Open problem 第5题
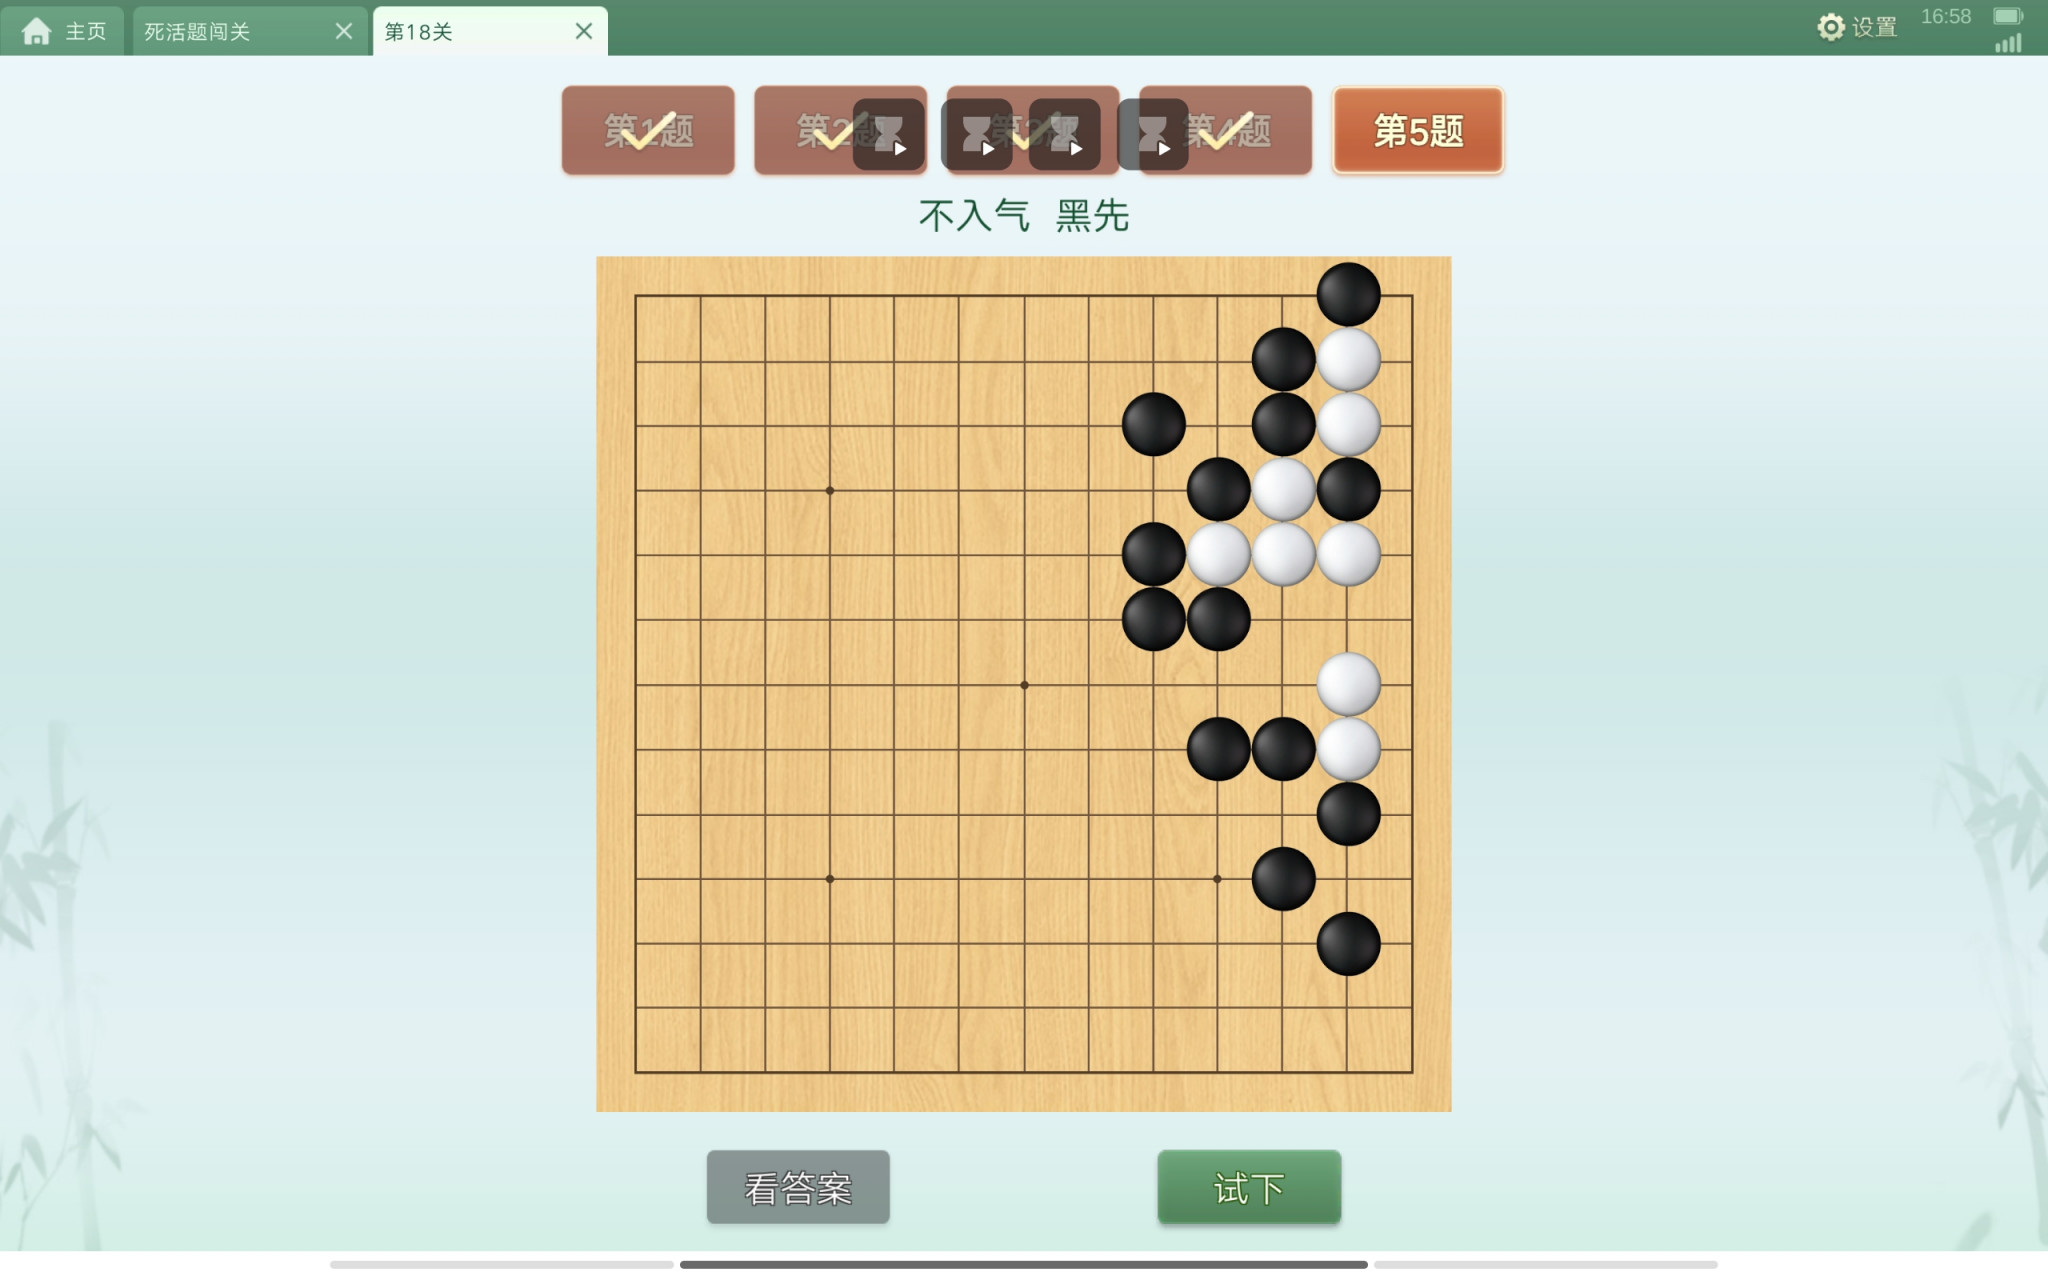Image resolution: width=2048 pixels, height=1280 pixels. 1417,130
